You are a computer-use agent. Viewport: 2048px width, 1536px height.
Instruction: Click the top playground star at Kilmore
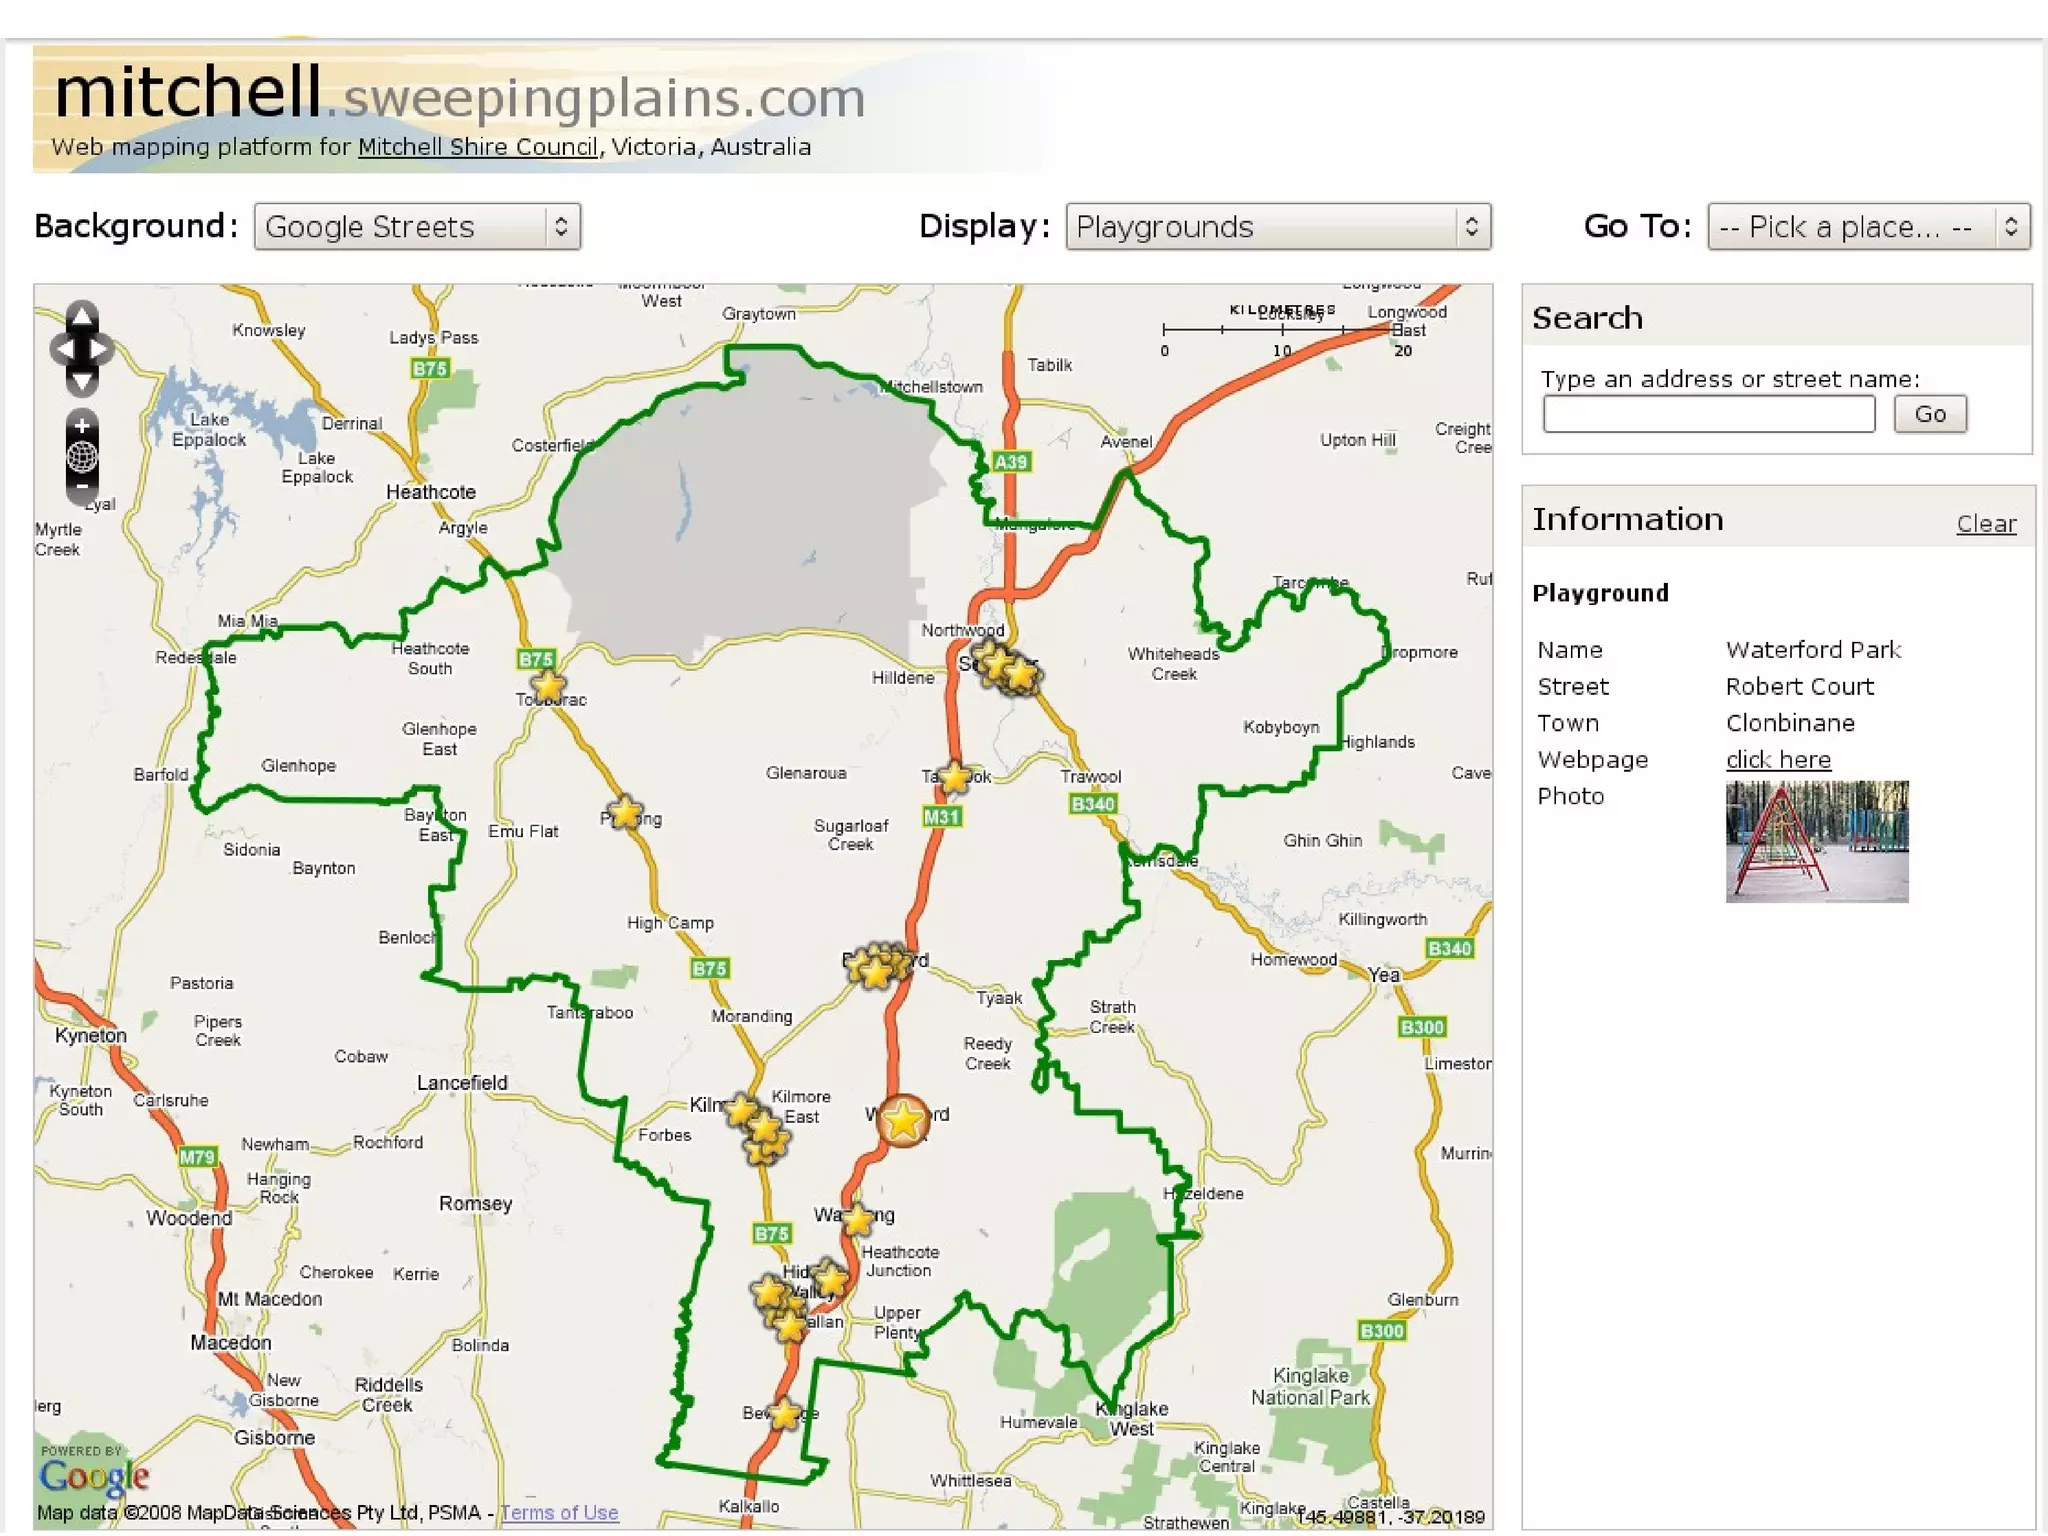coord(741,1109)
